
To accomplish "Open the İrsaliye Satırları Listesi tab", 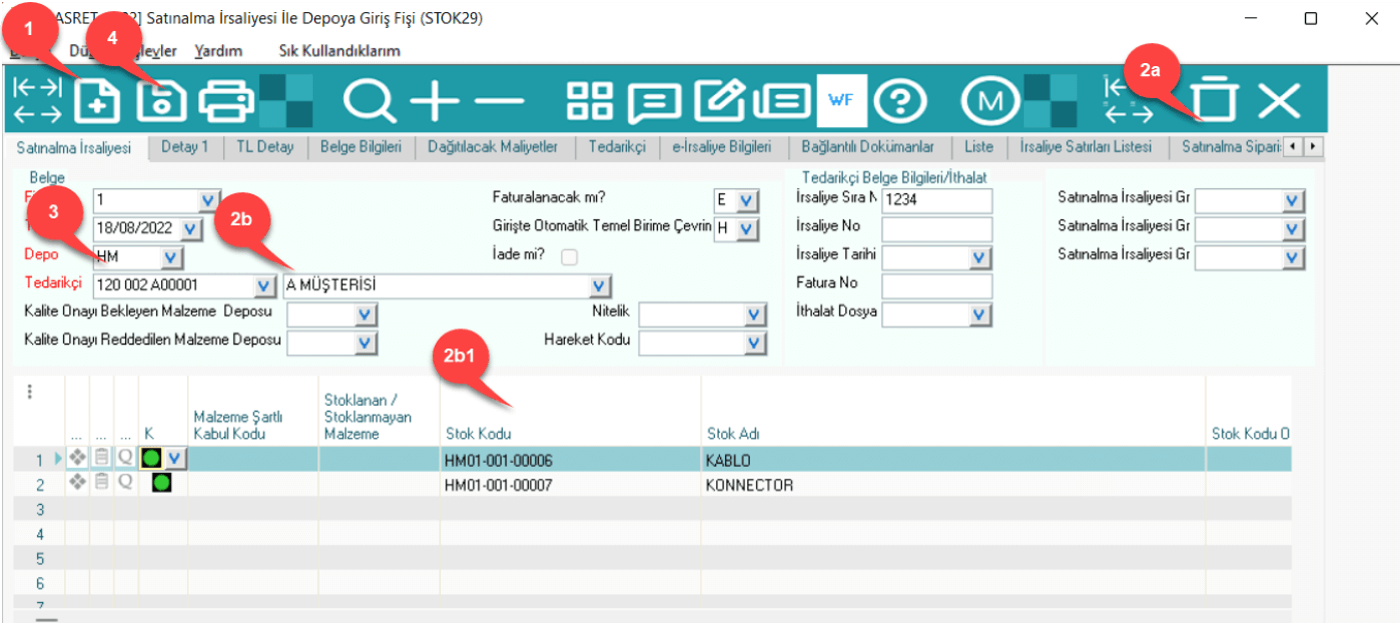I will coord(1086,147).
